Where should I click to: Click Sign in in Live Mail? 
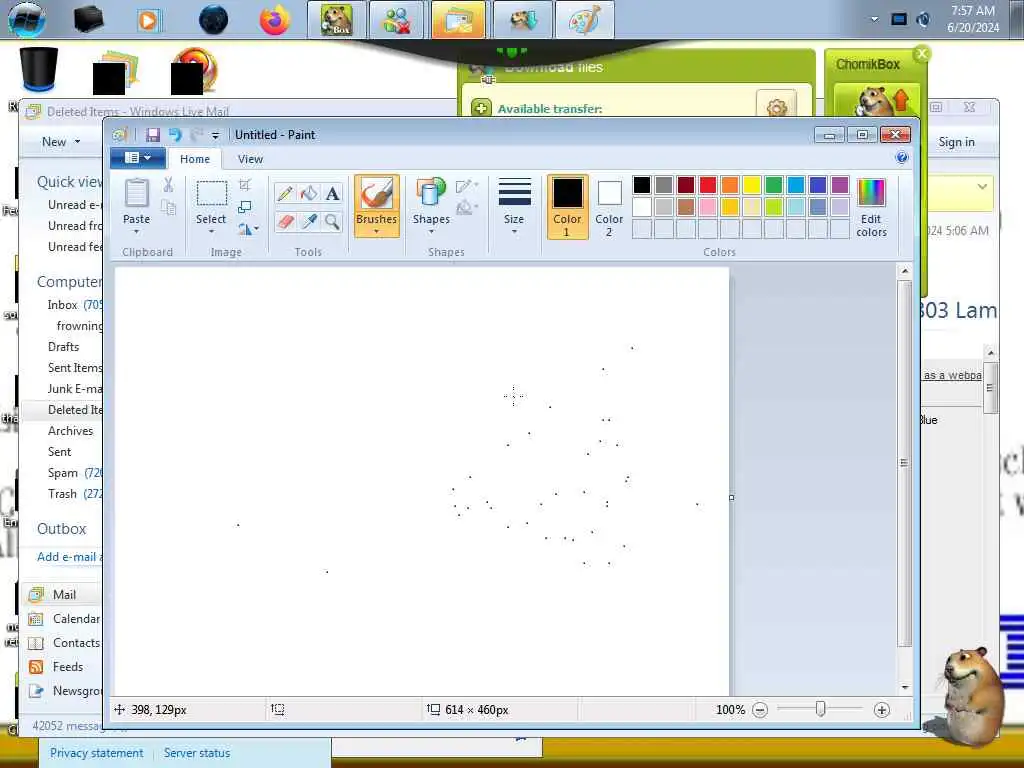click(x=956, y=142)
